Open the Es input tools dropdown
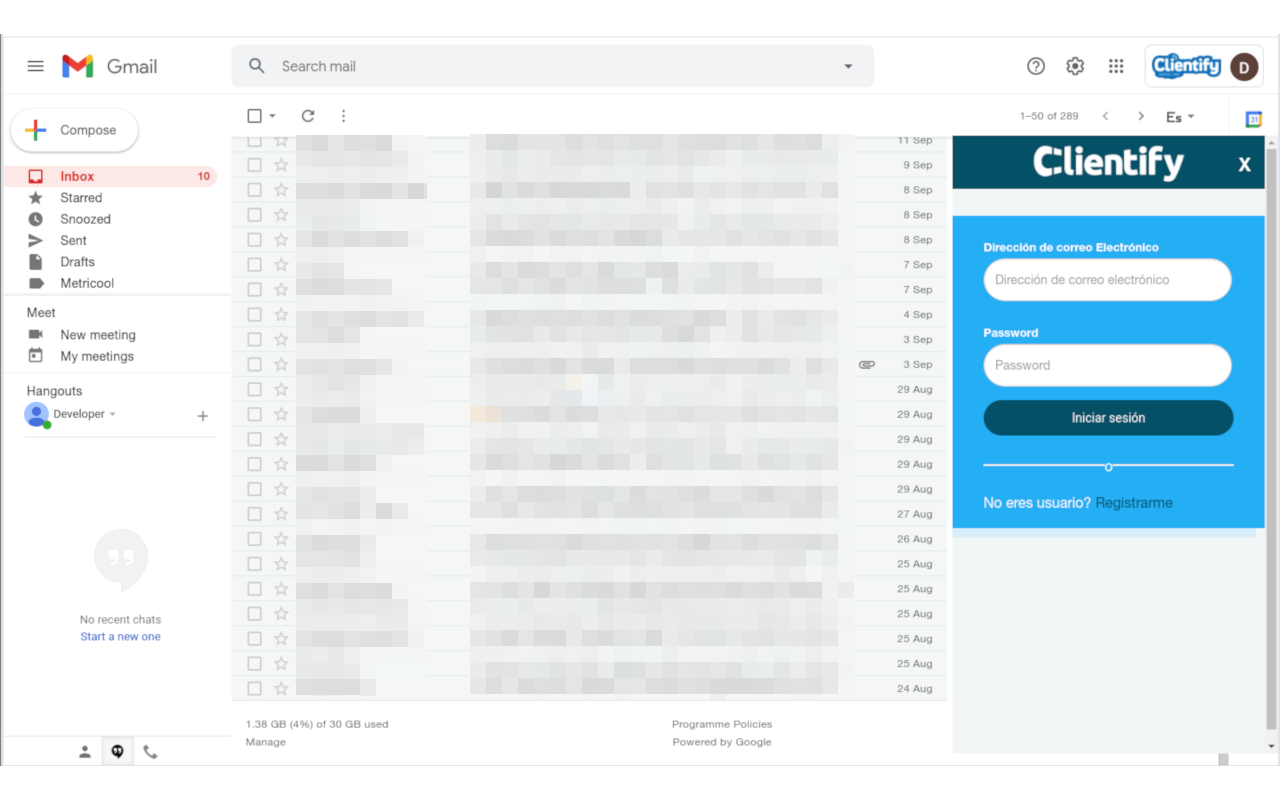Screen dimensions: 1280x800 pos(1180,117)
